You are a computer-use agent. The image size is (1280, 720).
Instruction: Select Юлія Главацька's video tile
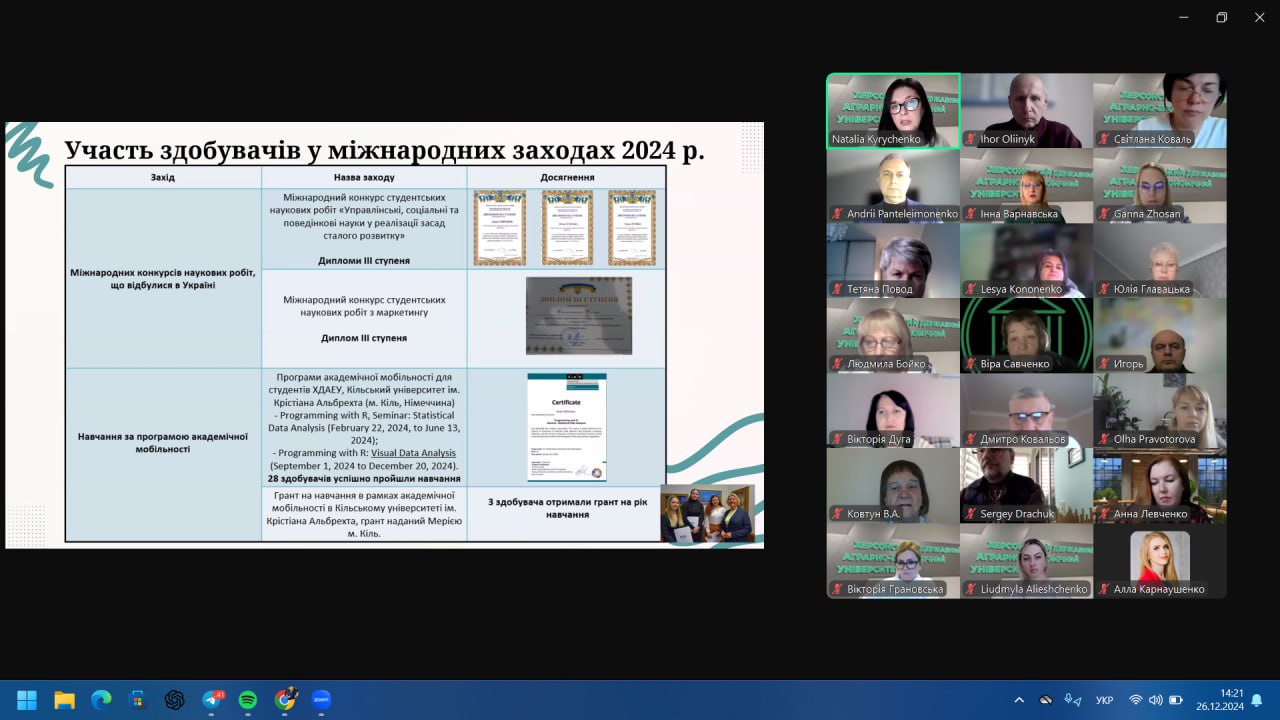[x=1160, y=261]
